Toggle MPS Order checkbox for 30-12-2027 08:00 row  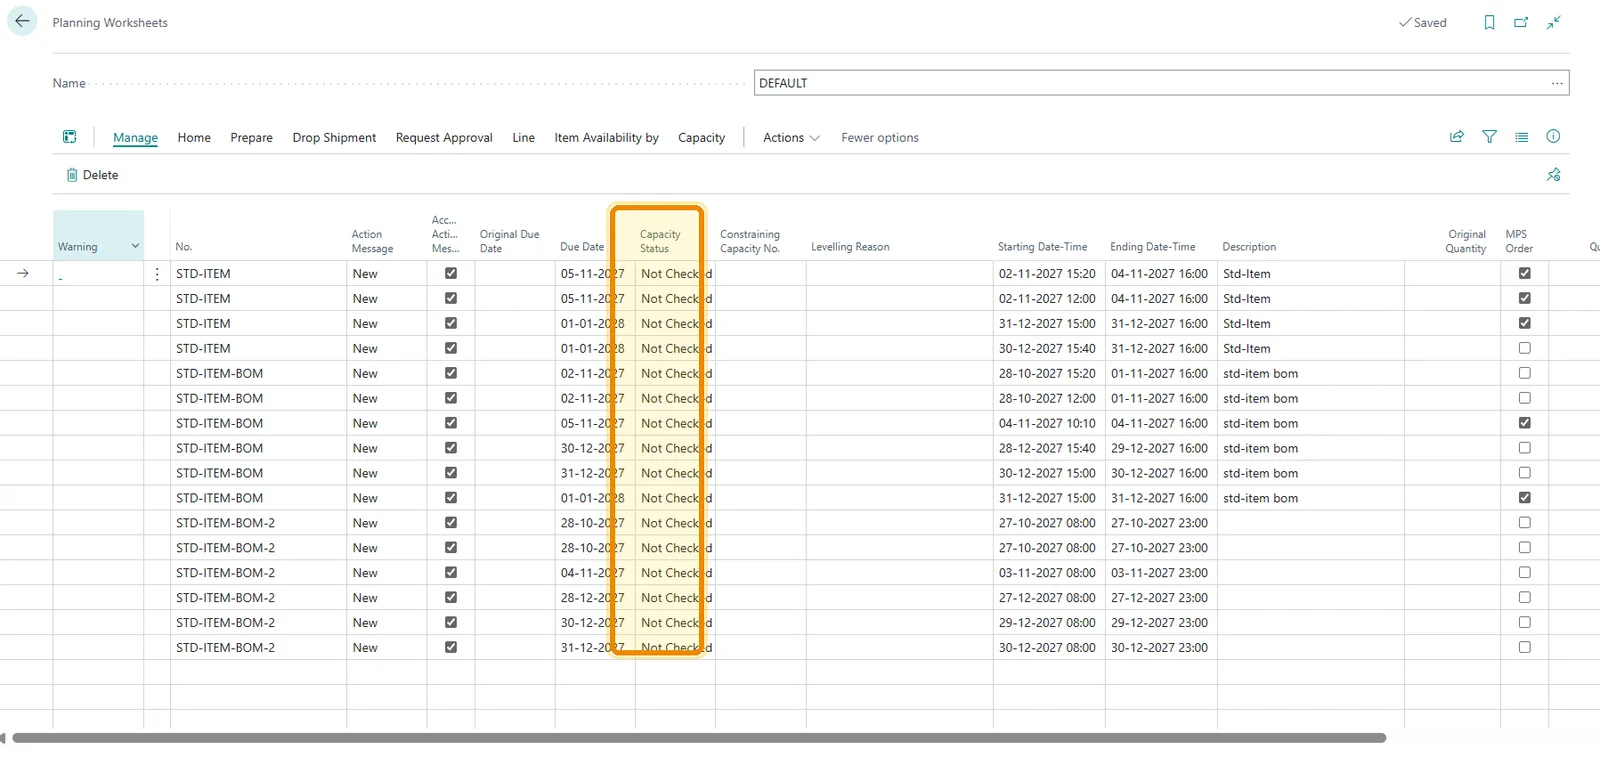coord(1524,647)
